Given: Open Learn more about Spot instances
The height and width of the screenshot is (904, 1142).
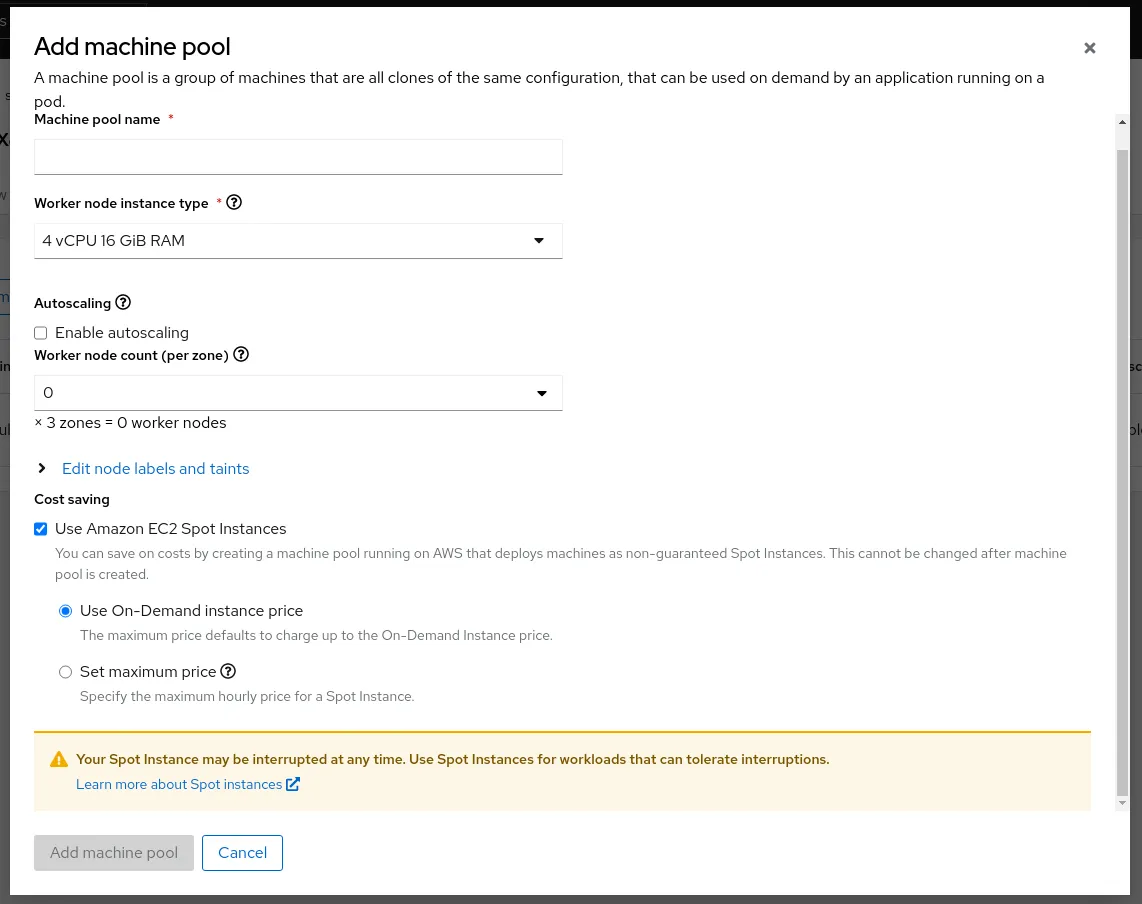Looking at the screenshot, I should click(x=178, y=784).
